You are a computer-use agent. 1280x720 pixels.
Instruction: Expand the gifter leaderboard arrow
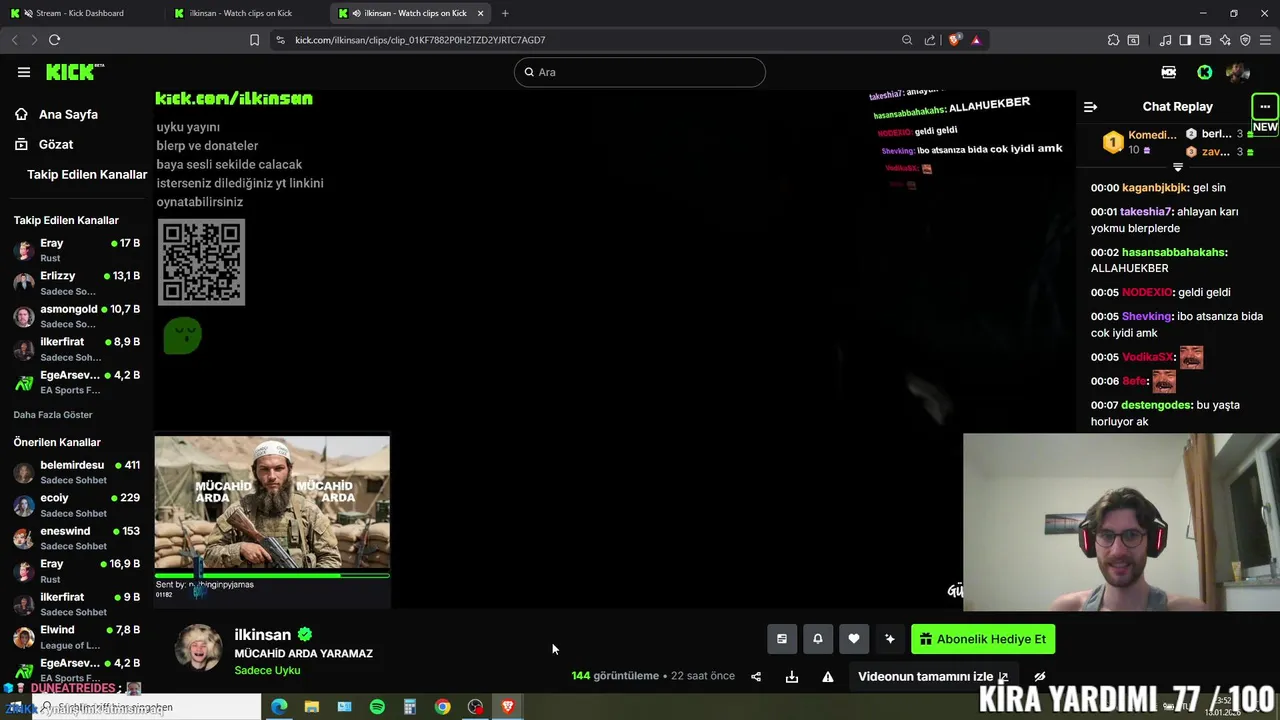click(x=1178, y=167)
